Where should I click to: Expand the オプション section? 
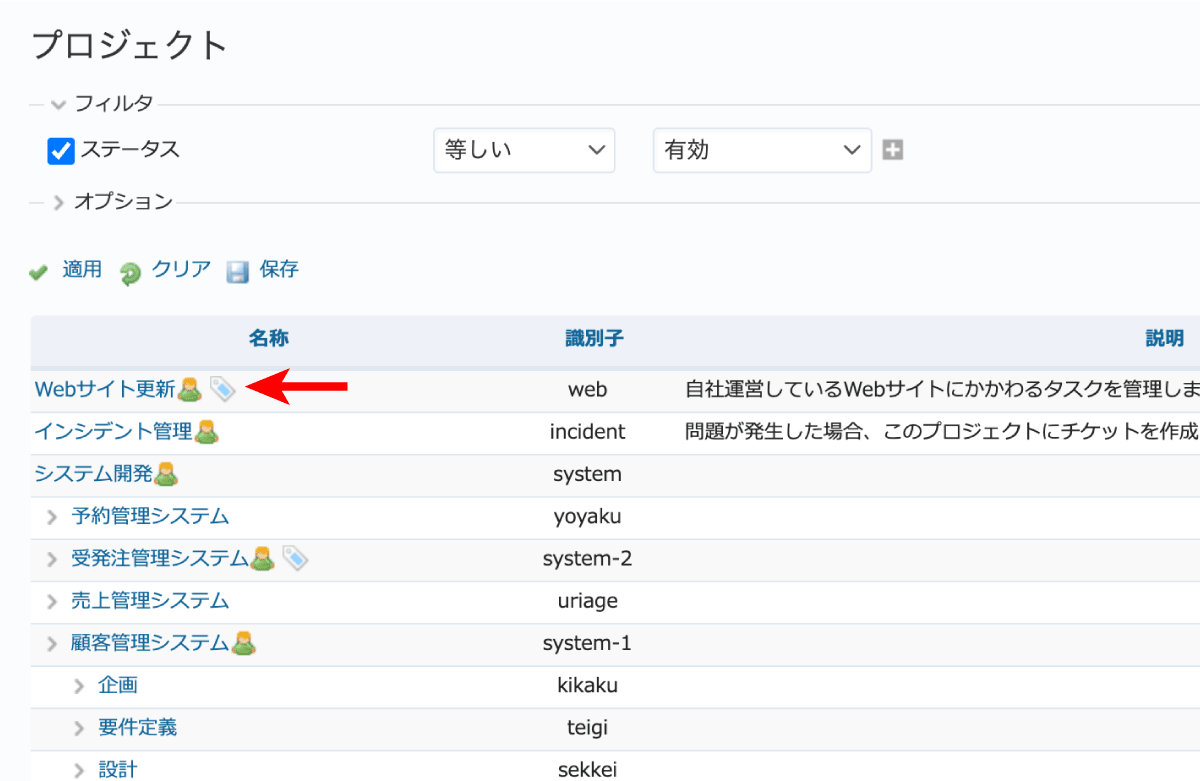[59, 203]
